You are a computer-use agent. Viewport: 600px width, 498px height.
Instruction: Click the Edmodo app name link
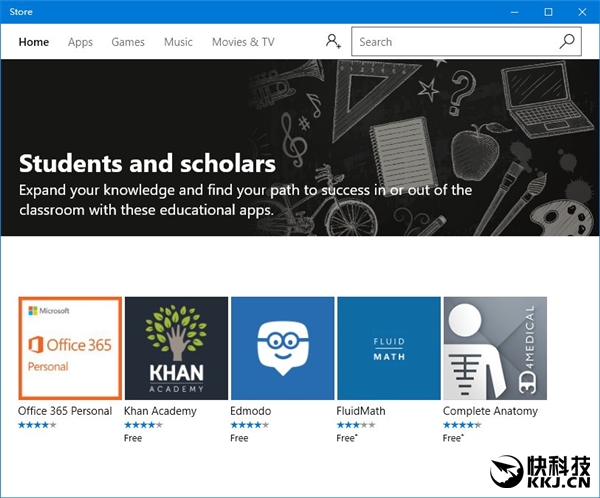coord(251,411)
